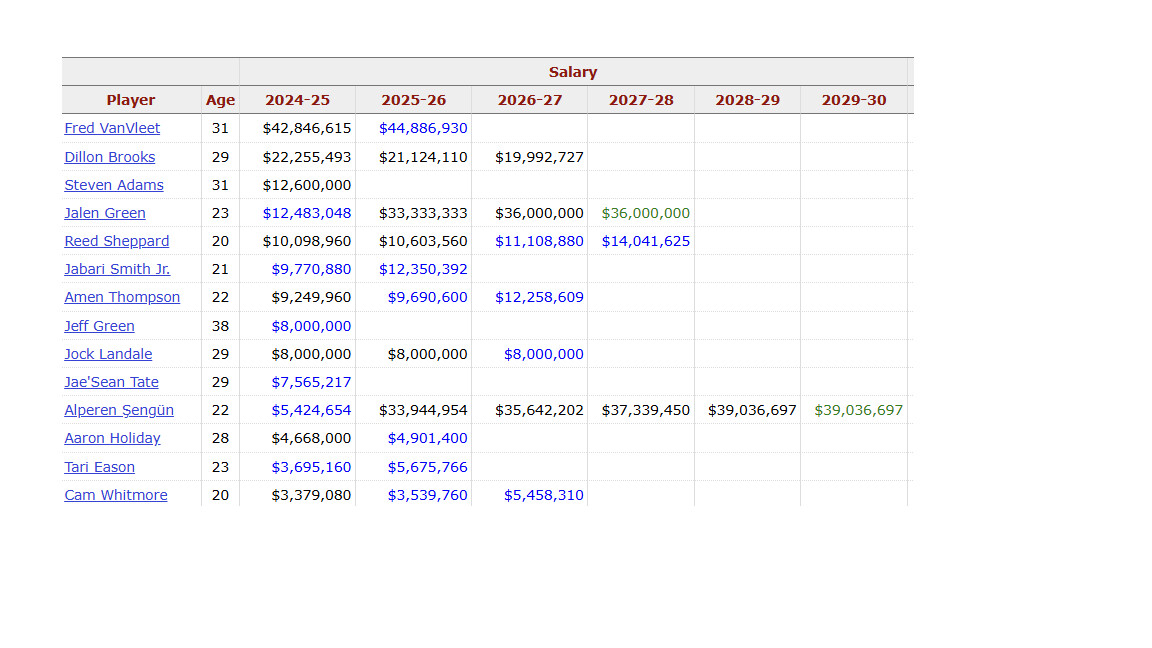Select Reed Sheppard's $11,108,880 salary
1152x648 pixels.
[x=539, y=241]
